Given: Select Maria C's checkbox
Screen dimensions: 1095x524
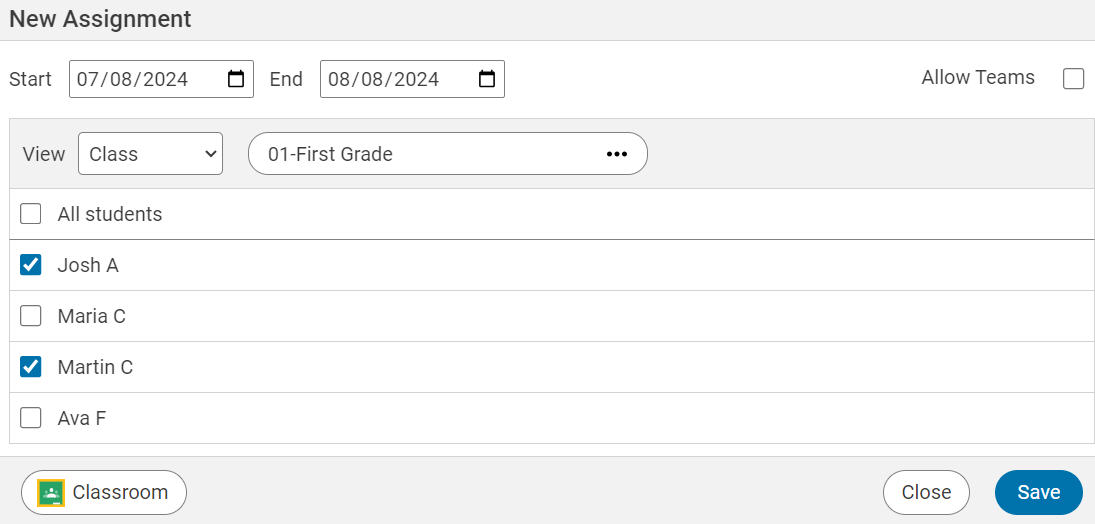Looking at the screenshot, I should pos(31,316).
